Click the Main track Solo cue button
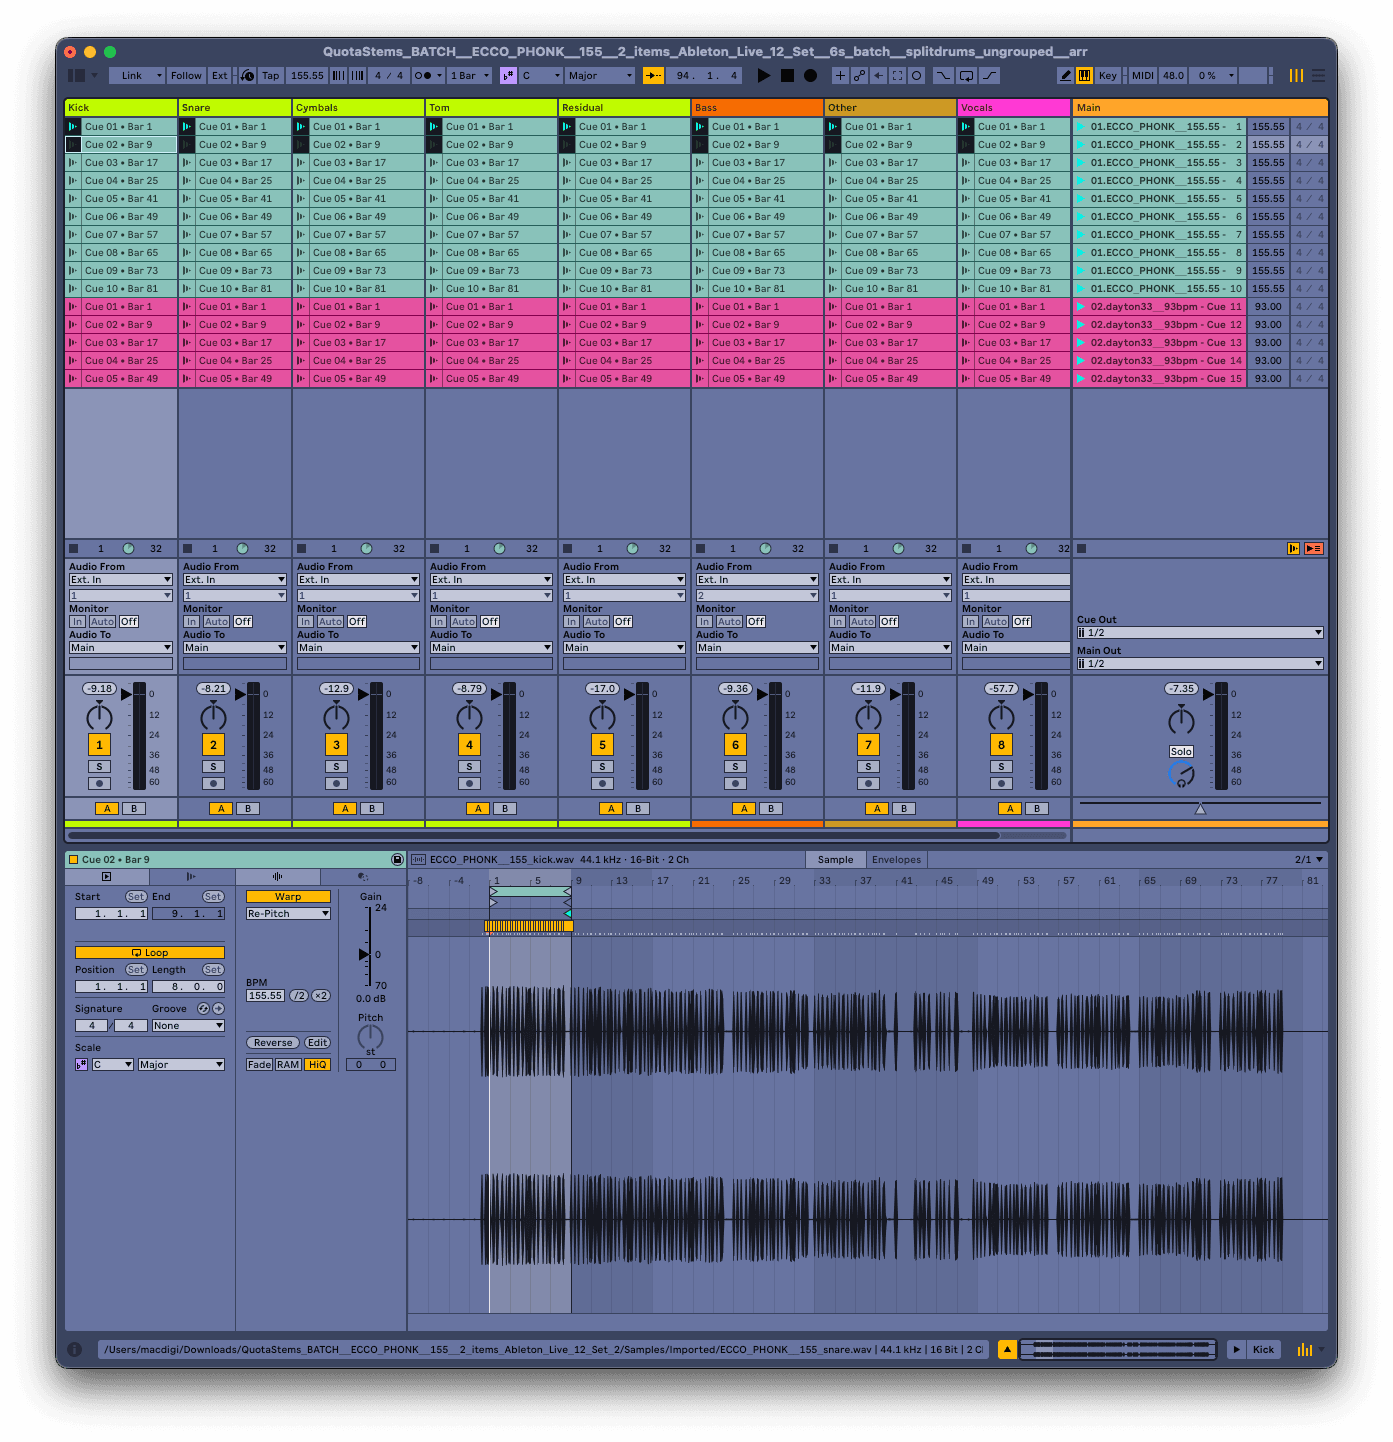This screenshot has height=1442, width=1393. click(x=1181, y=752)
